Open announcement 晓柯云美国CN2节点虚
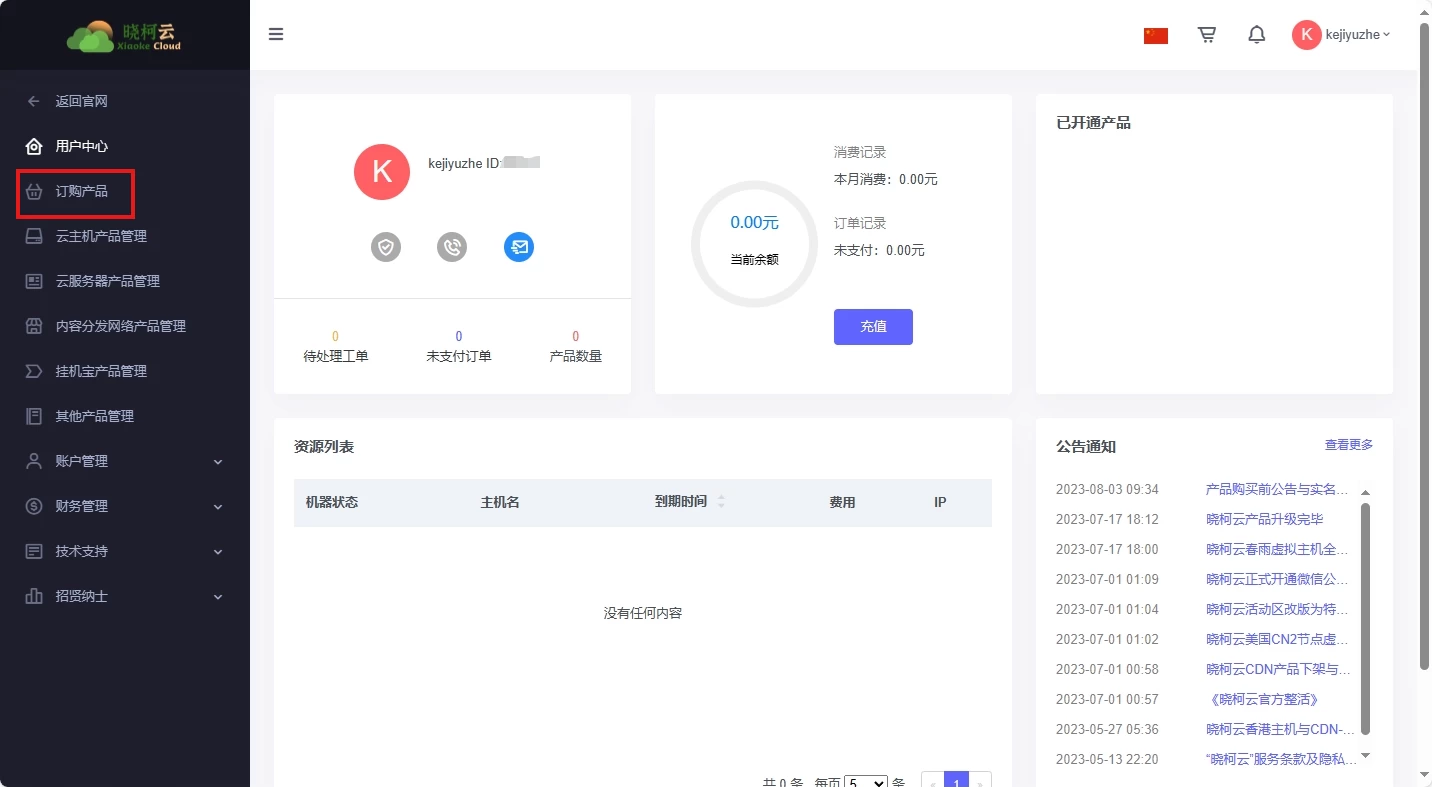Viewport: 1432px width, 787px height. pos(1277,639)
